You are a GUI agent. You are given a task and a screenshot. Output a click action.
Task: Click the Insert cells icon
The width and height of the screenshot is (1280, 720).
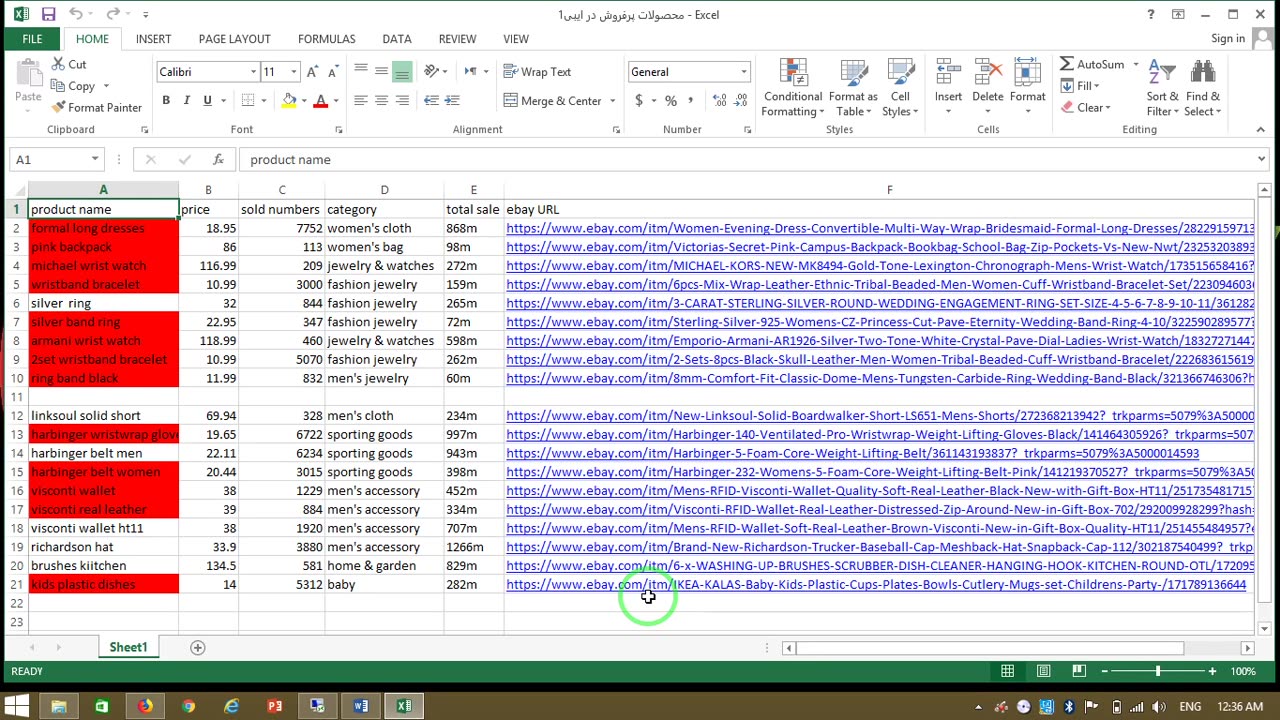pos(948,72)
